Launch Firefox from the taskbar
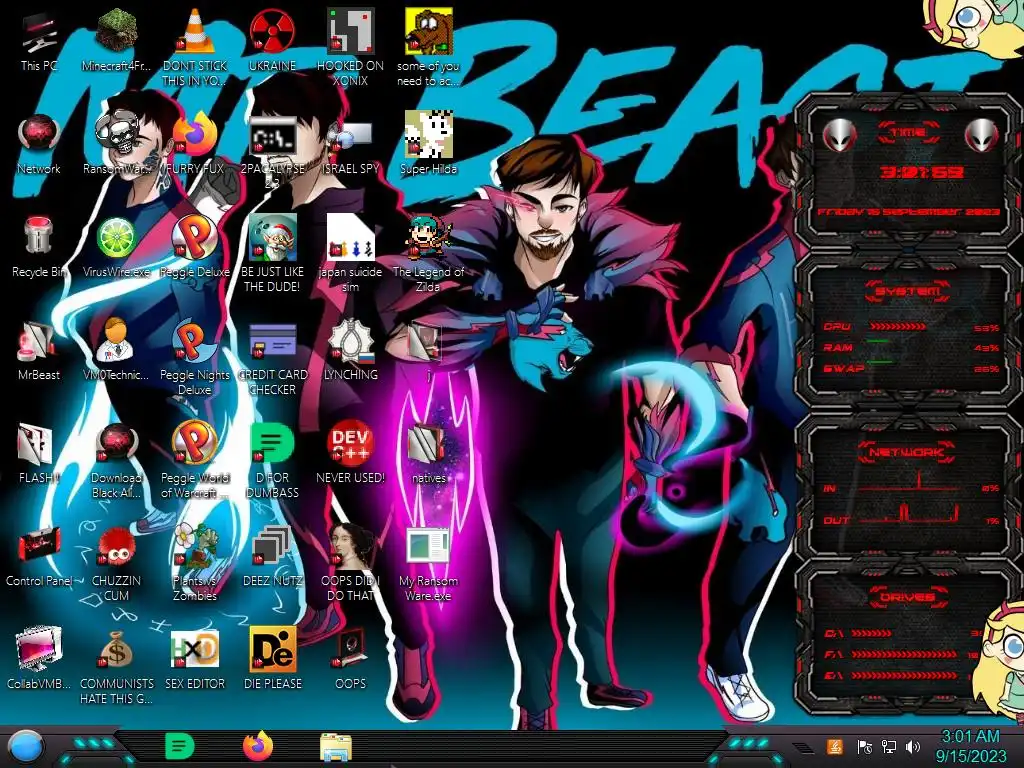The height and width of the screenshot is (768, 1024). pos(258,747)
